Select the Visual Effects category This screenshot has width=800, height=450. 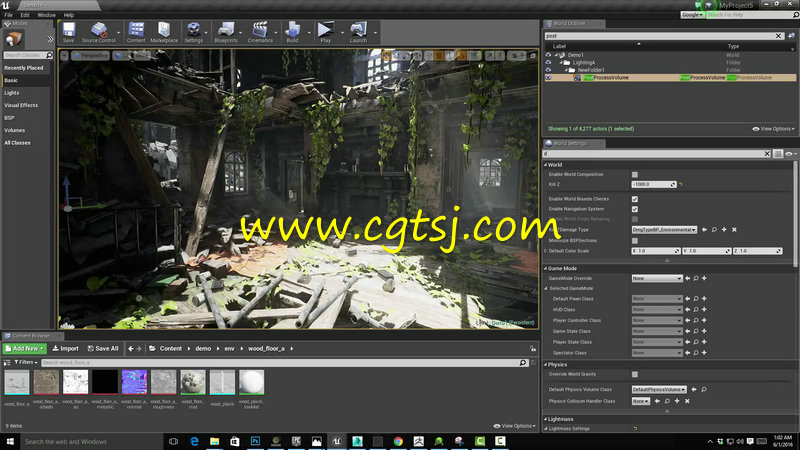pos(21,105)
